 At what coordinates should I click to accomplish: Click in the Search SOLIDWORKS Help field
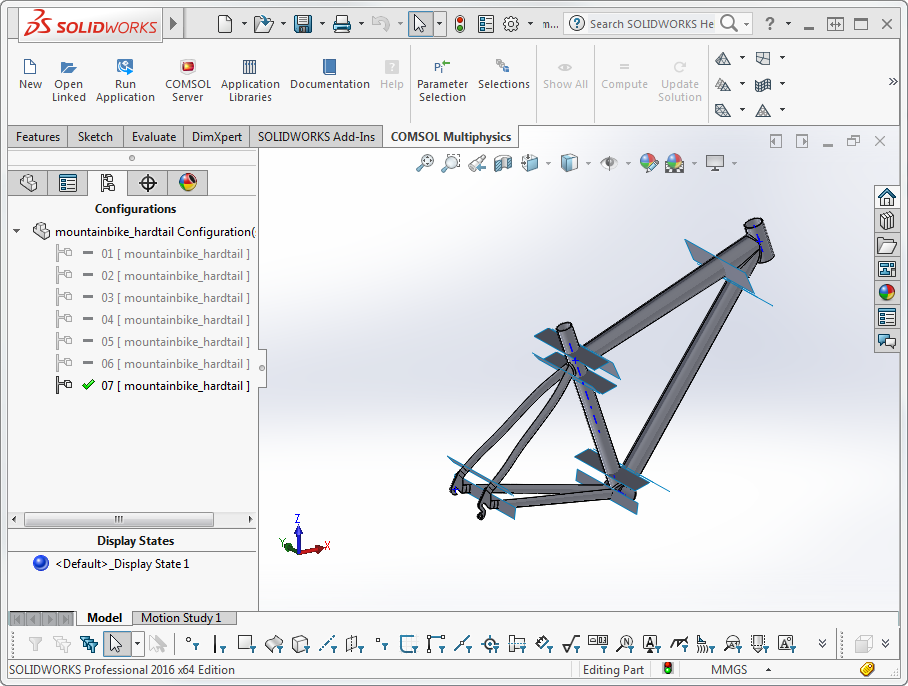coord(650,24)
